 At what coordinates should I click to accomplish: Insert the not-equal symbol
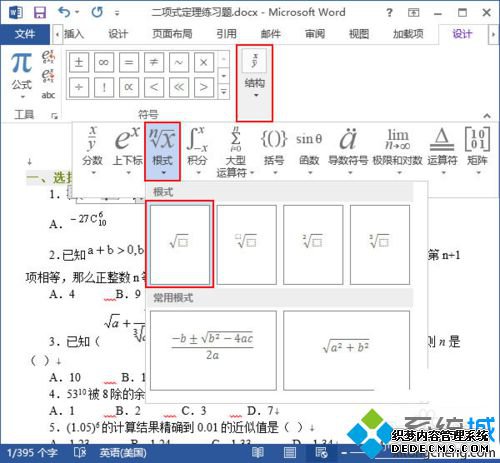pos(154,62)
